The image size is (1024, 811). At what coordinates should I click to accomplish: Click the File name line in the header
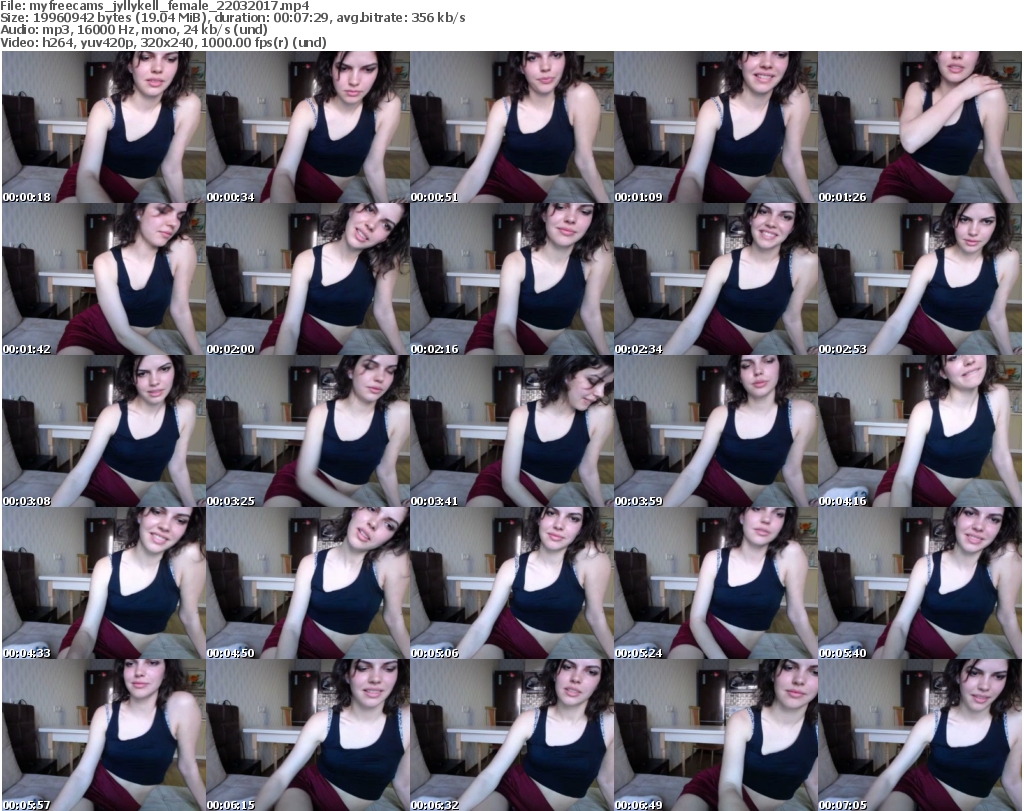[x=155, y=6]
